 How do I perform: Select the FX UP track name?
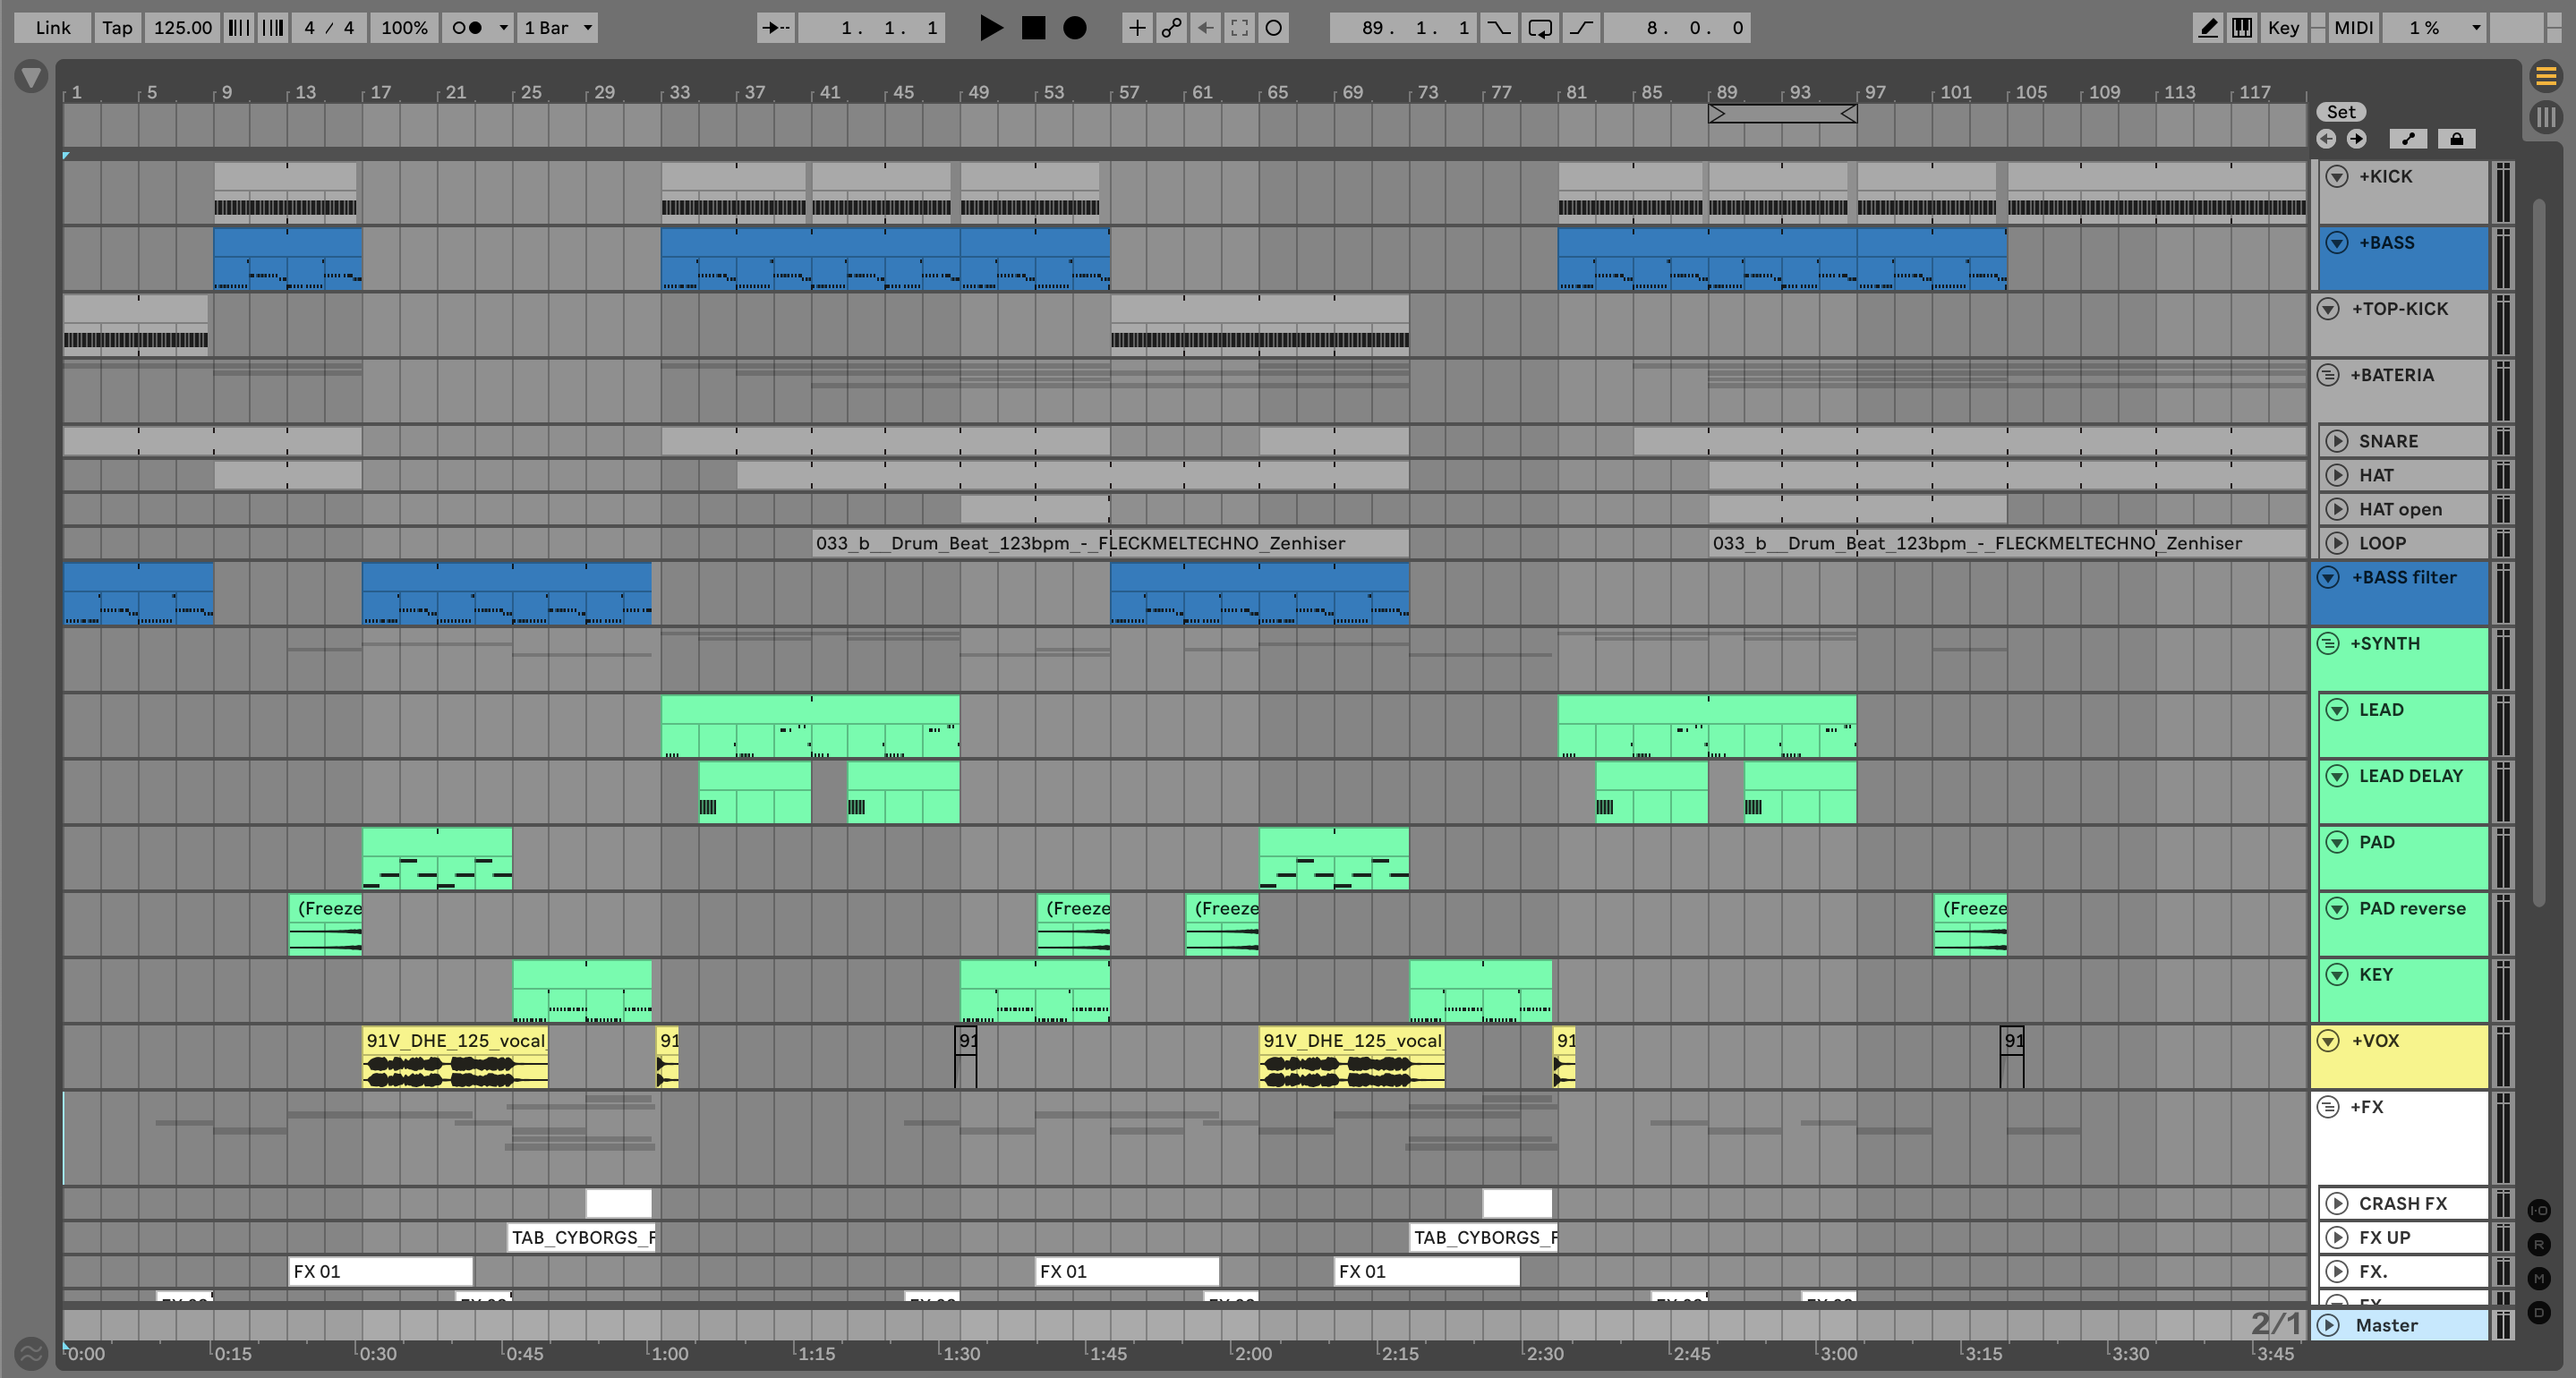[2384, 1237]
